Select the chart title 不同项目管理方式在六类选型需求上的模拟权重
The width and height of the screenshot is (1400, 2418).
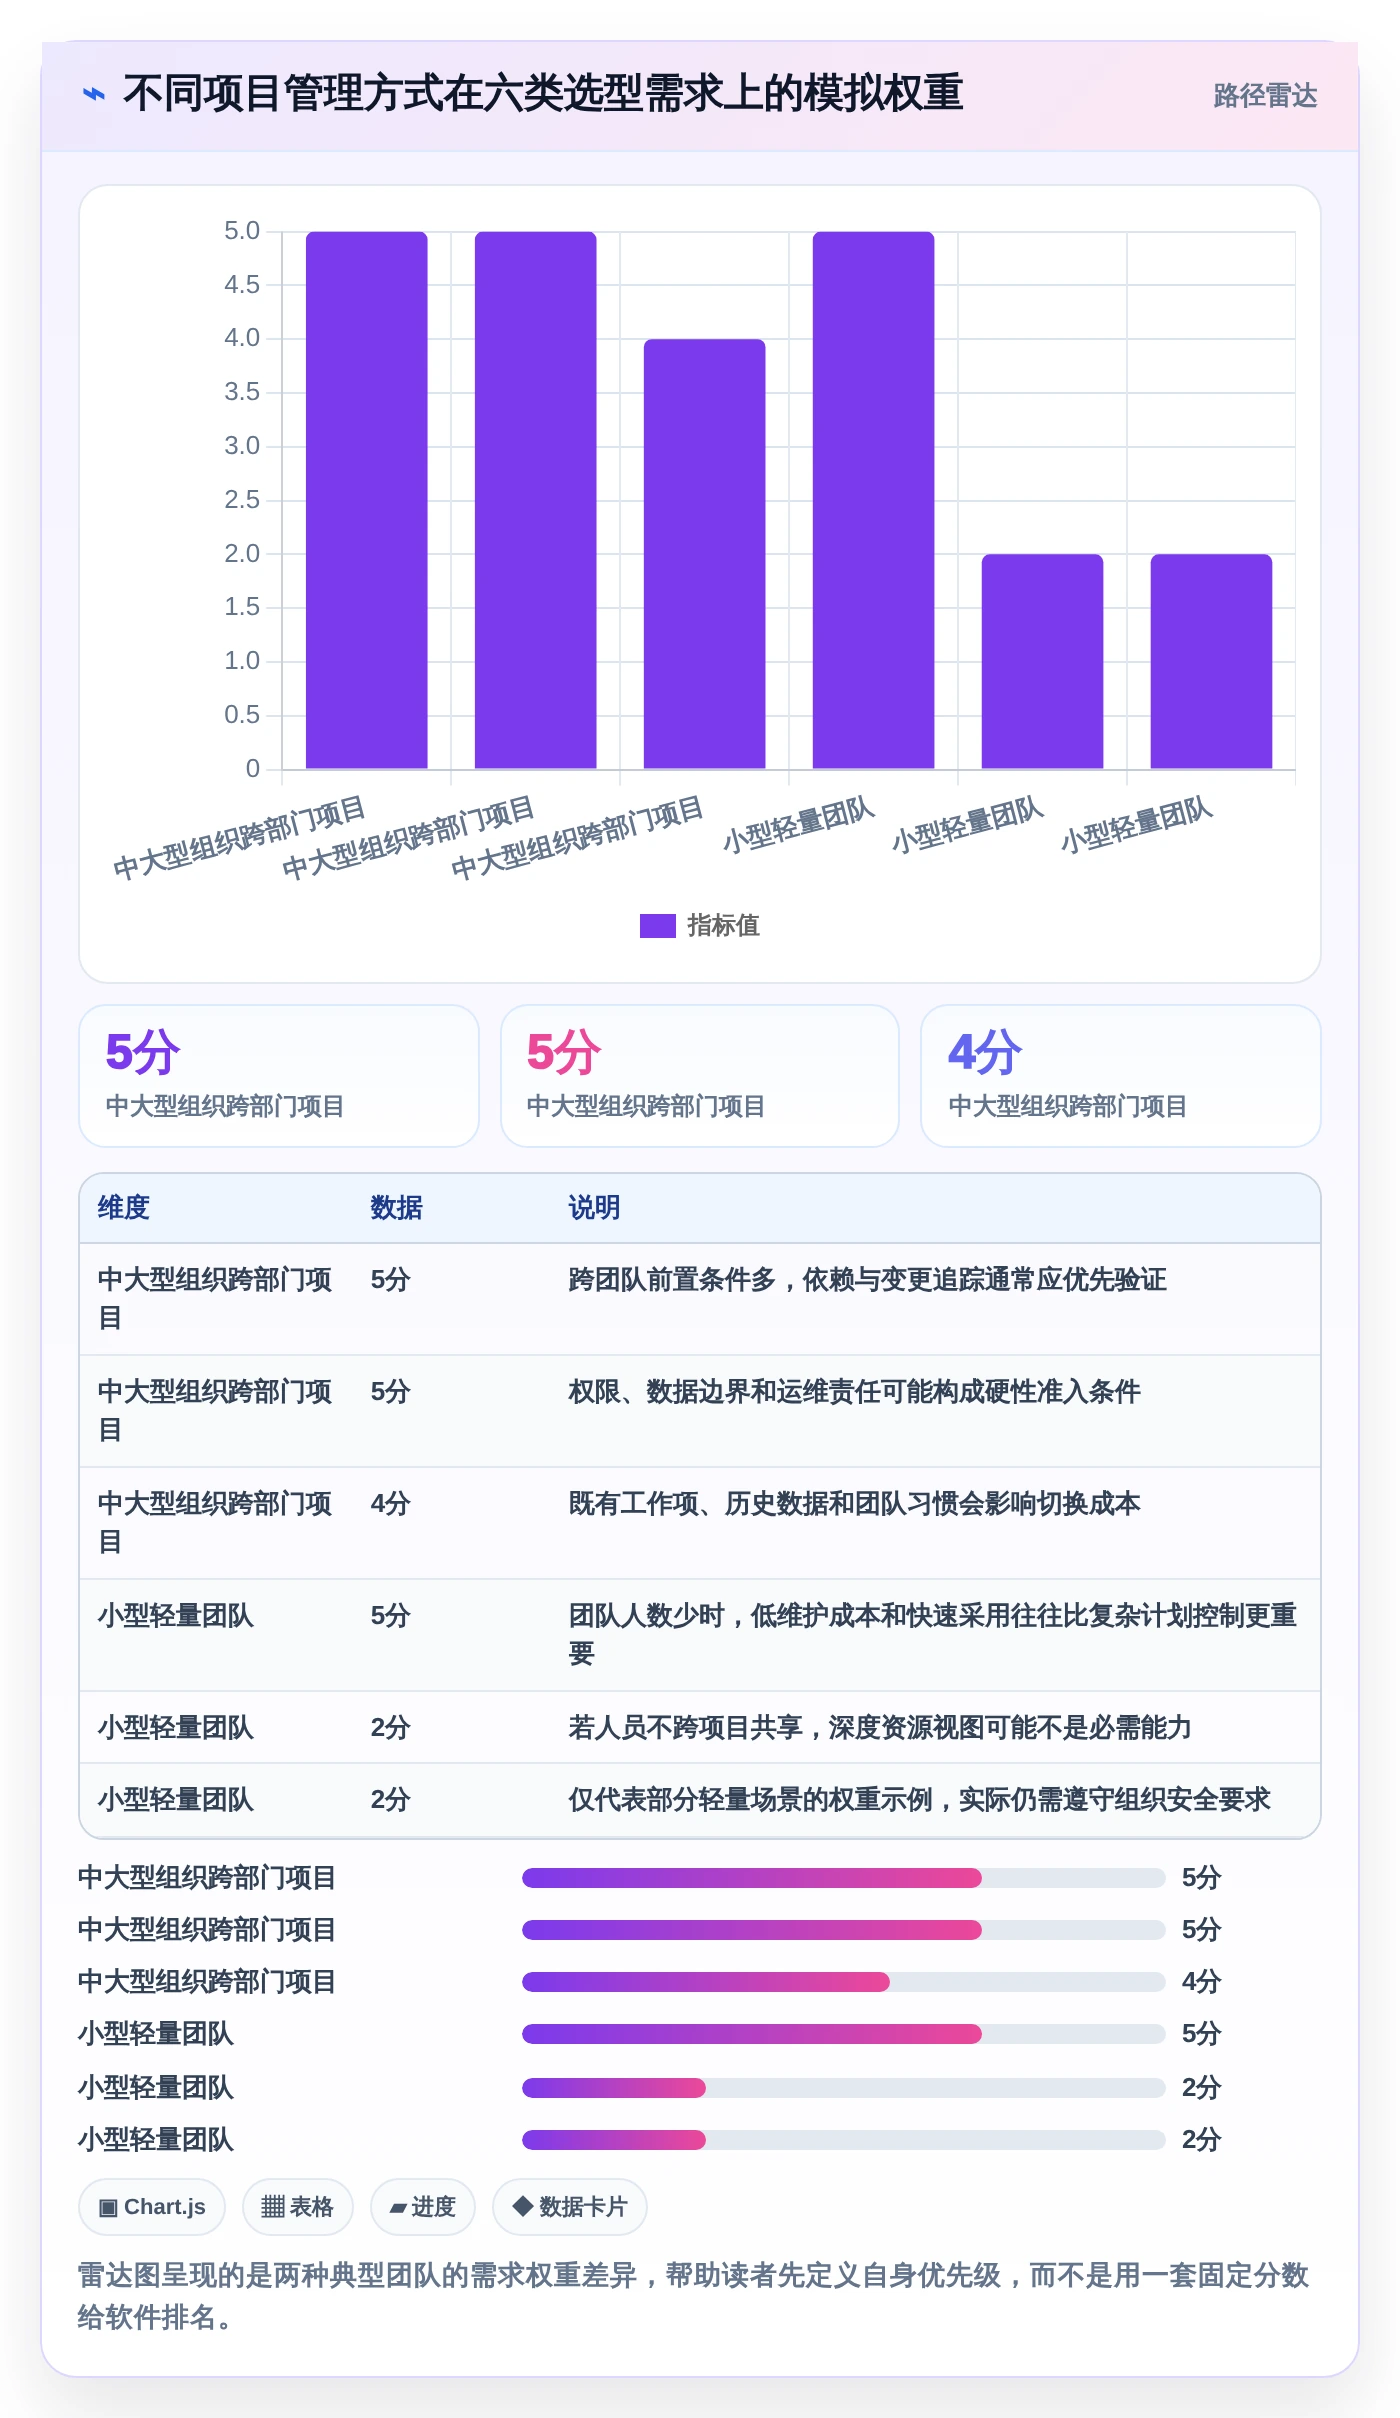point(542,93)
